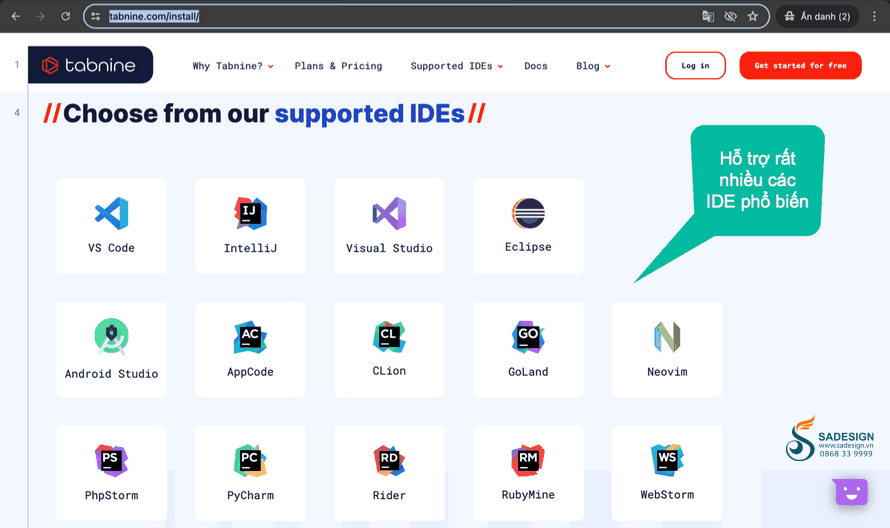Open the 'Docs' navigation link
890x528 pixels.
coord(536,66)
